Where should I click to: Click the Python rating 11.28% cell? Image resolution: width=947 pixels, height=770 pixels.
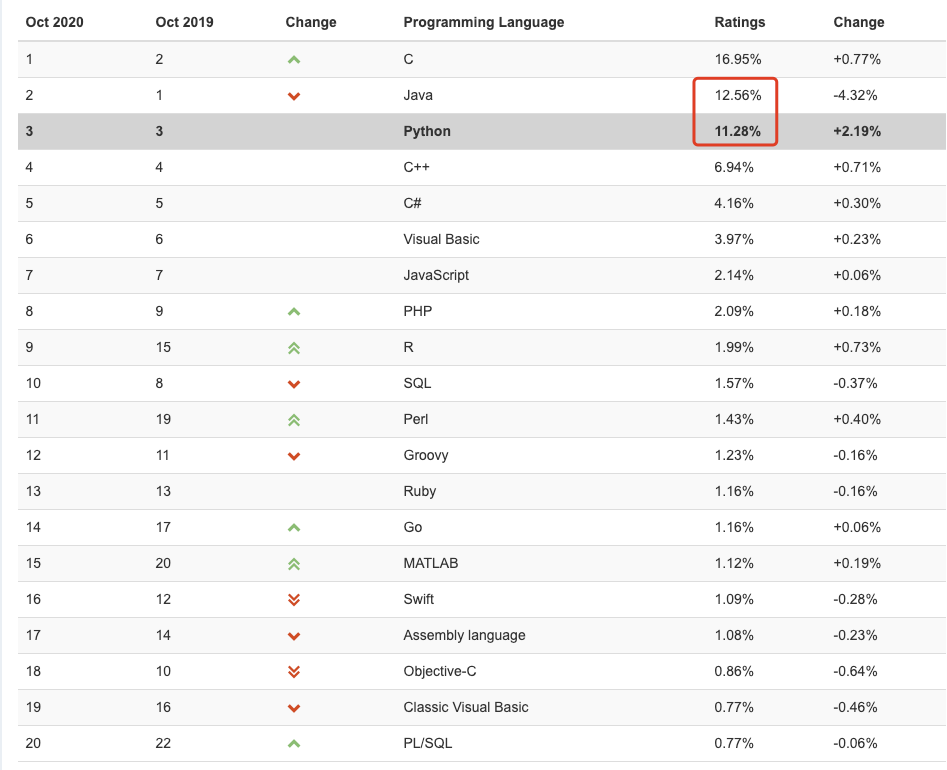[x=738, y=131]
